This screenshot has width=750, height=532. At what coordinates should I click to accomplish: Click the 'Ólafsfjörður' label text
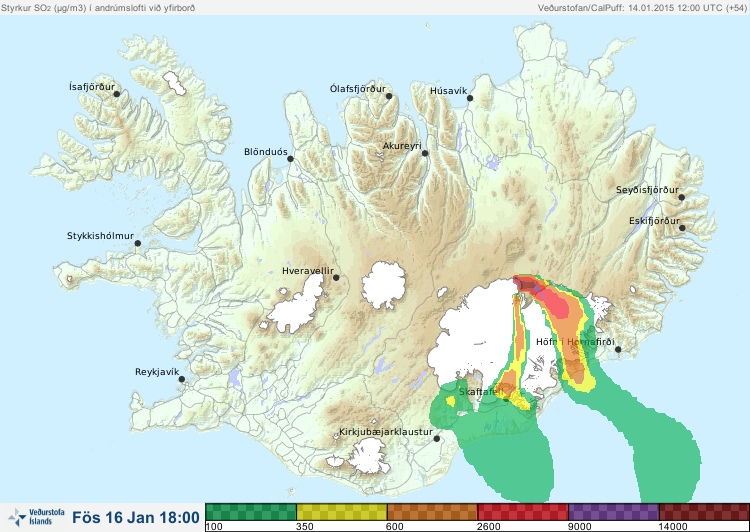(358, 89)
